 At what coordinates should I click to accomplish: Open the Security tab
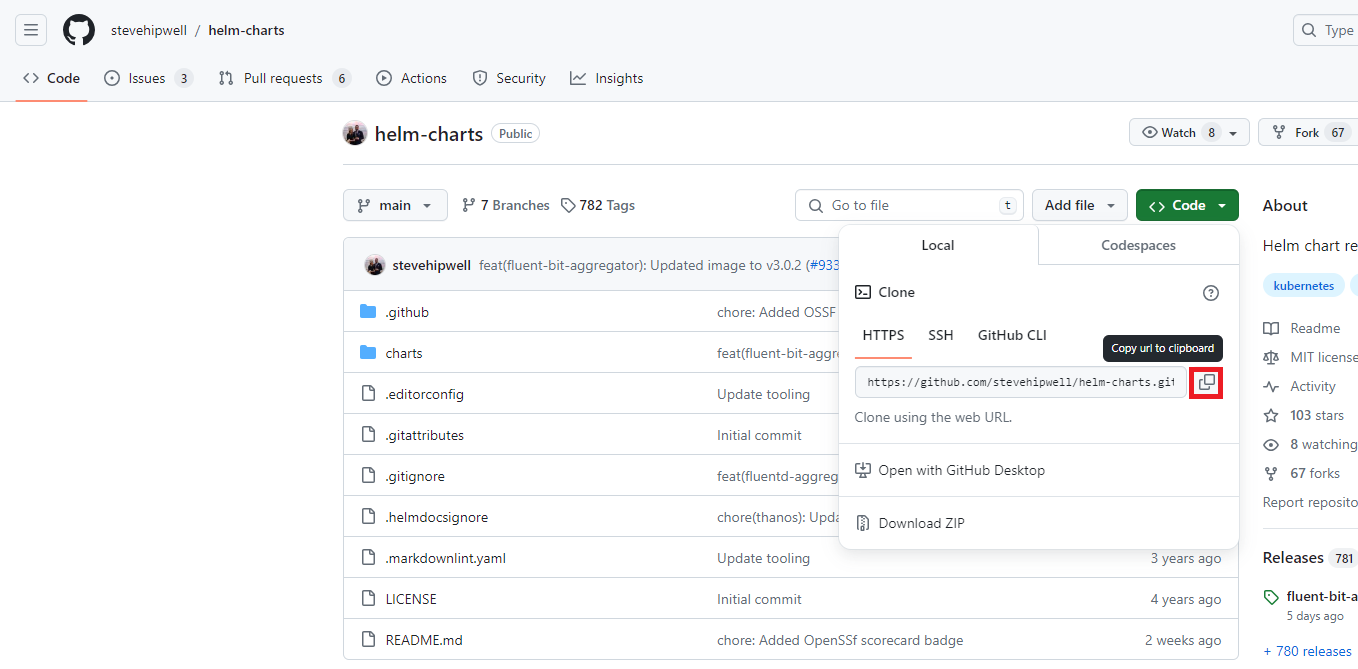click(509, 78)
